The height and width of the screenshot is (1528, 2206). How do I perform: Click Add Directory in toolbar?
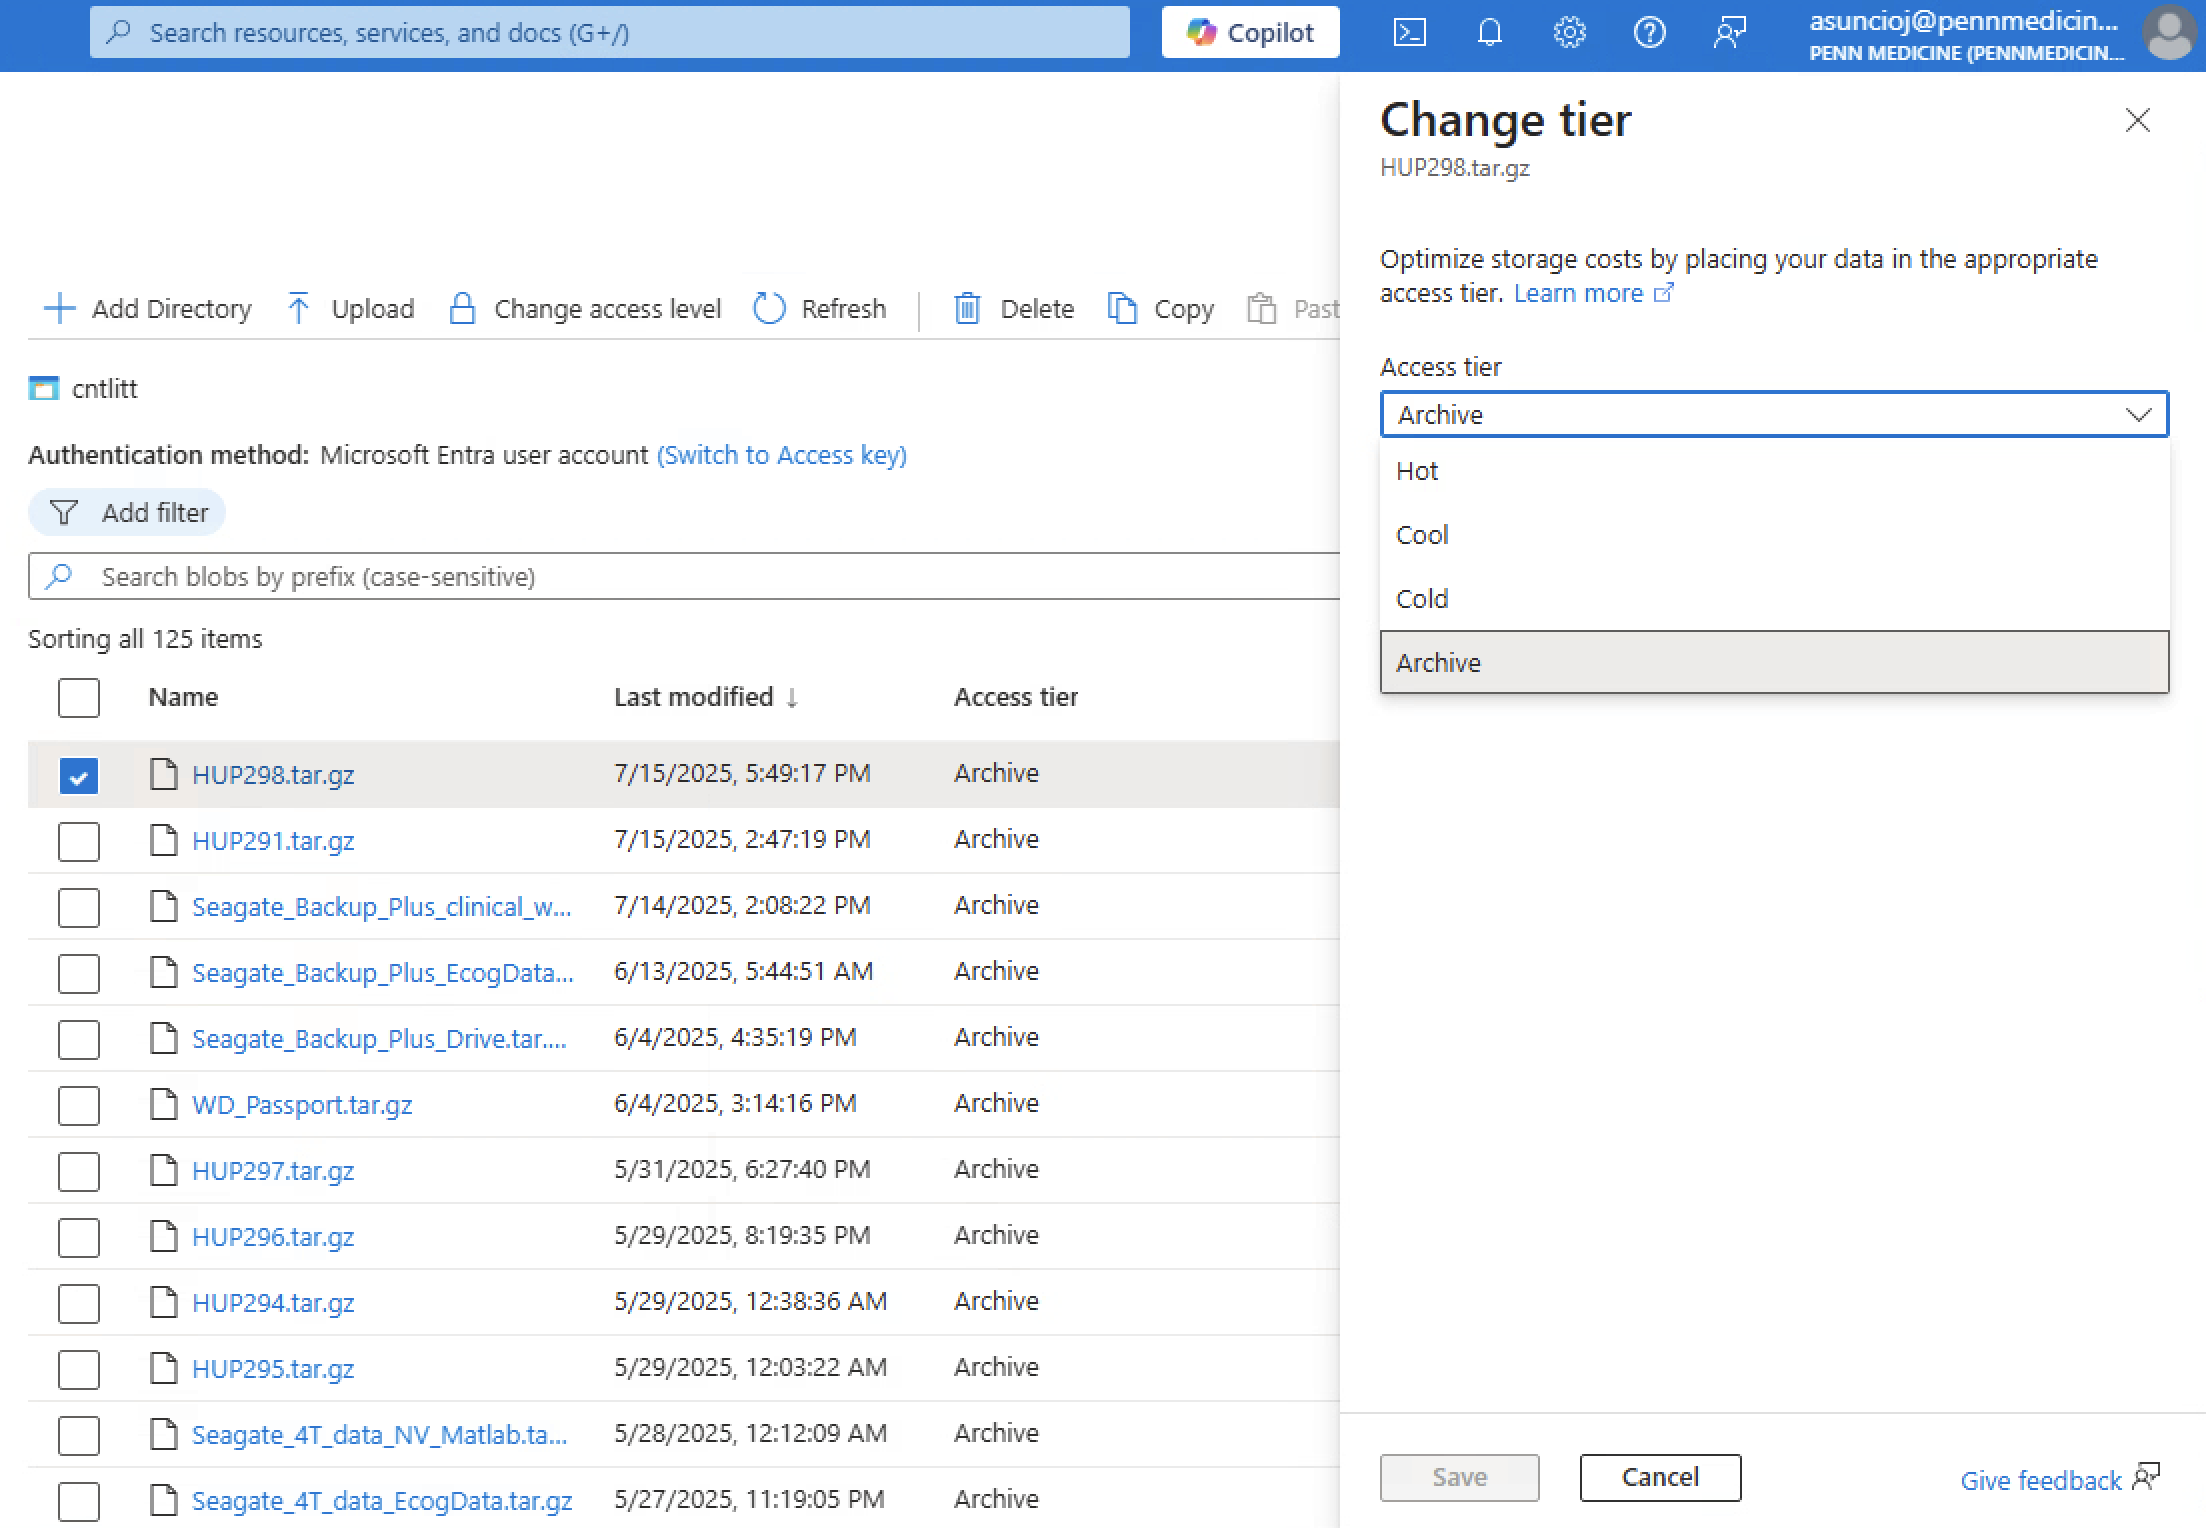click(148, 309)
